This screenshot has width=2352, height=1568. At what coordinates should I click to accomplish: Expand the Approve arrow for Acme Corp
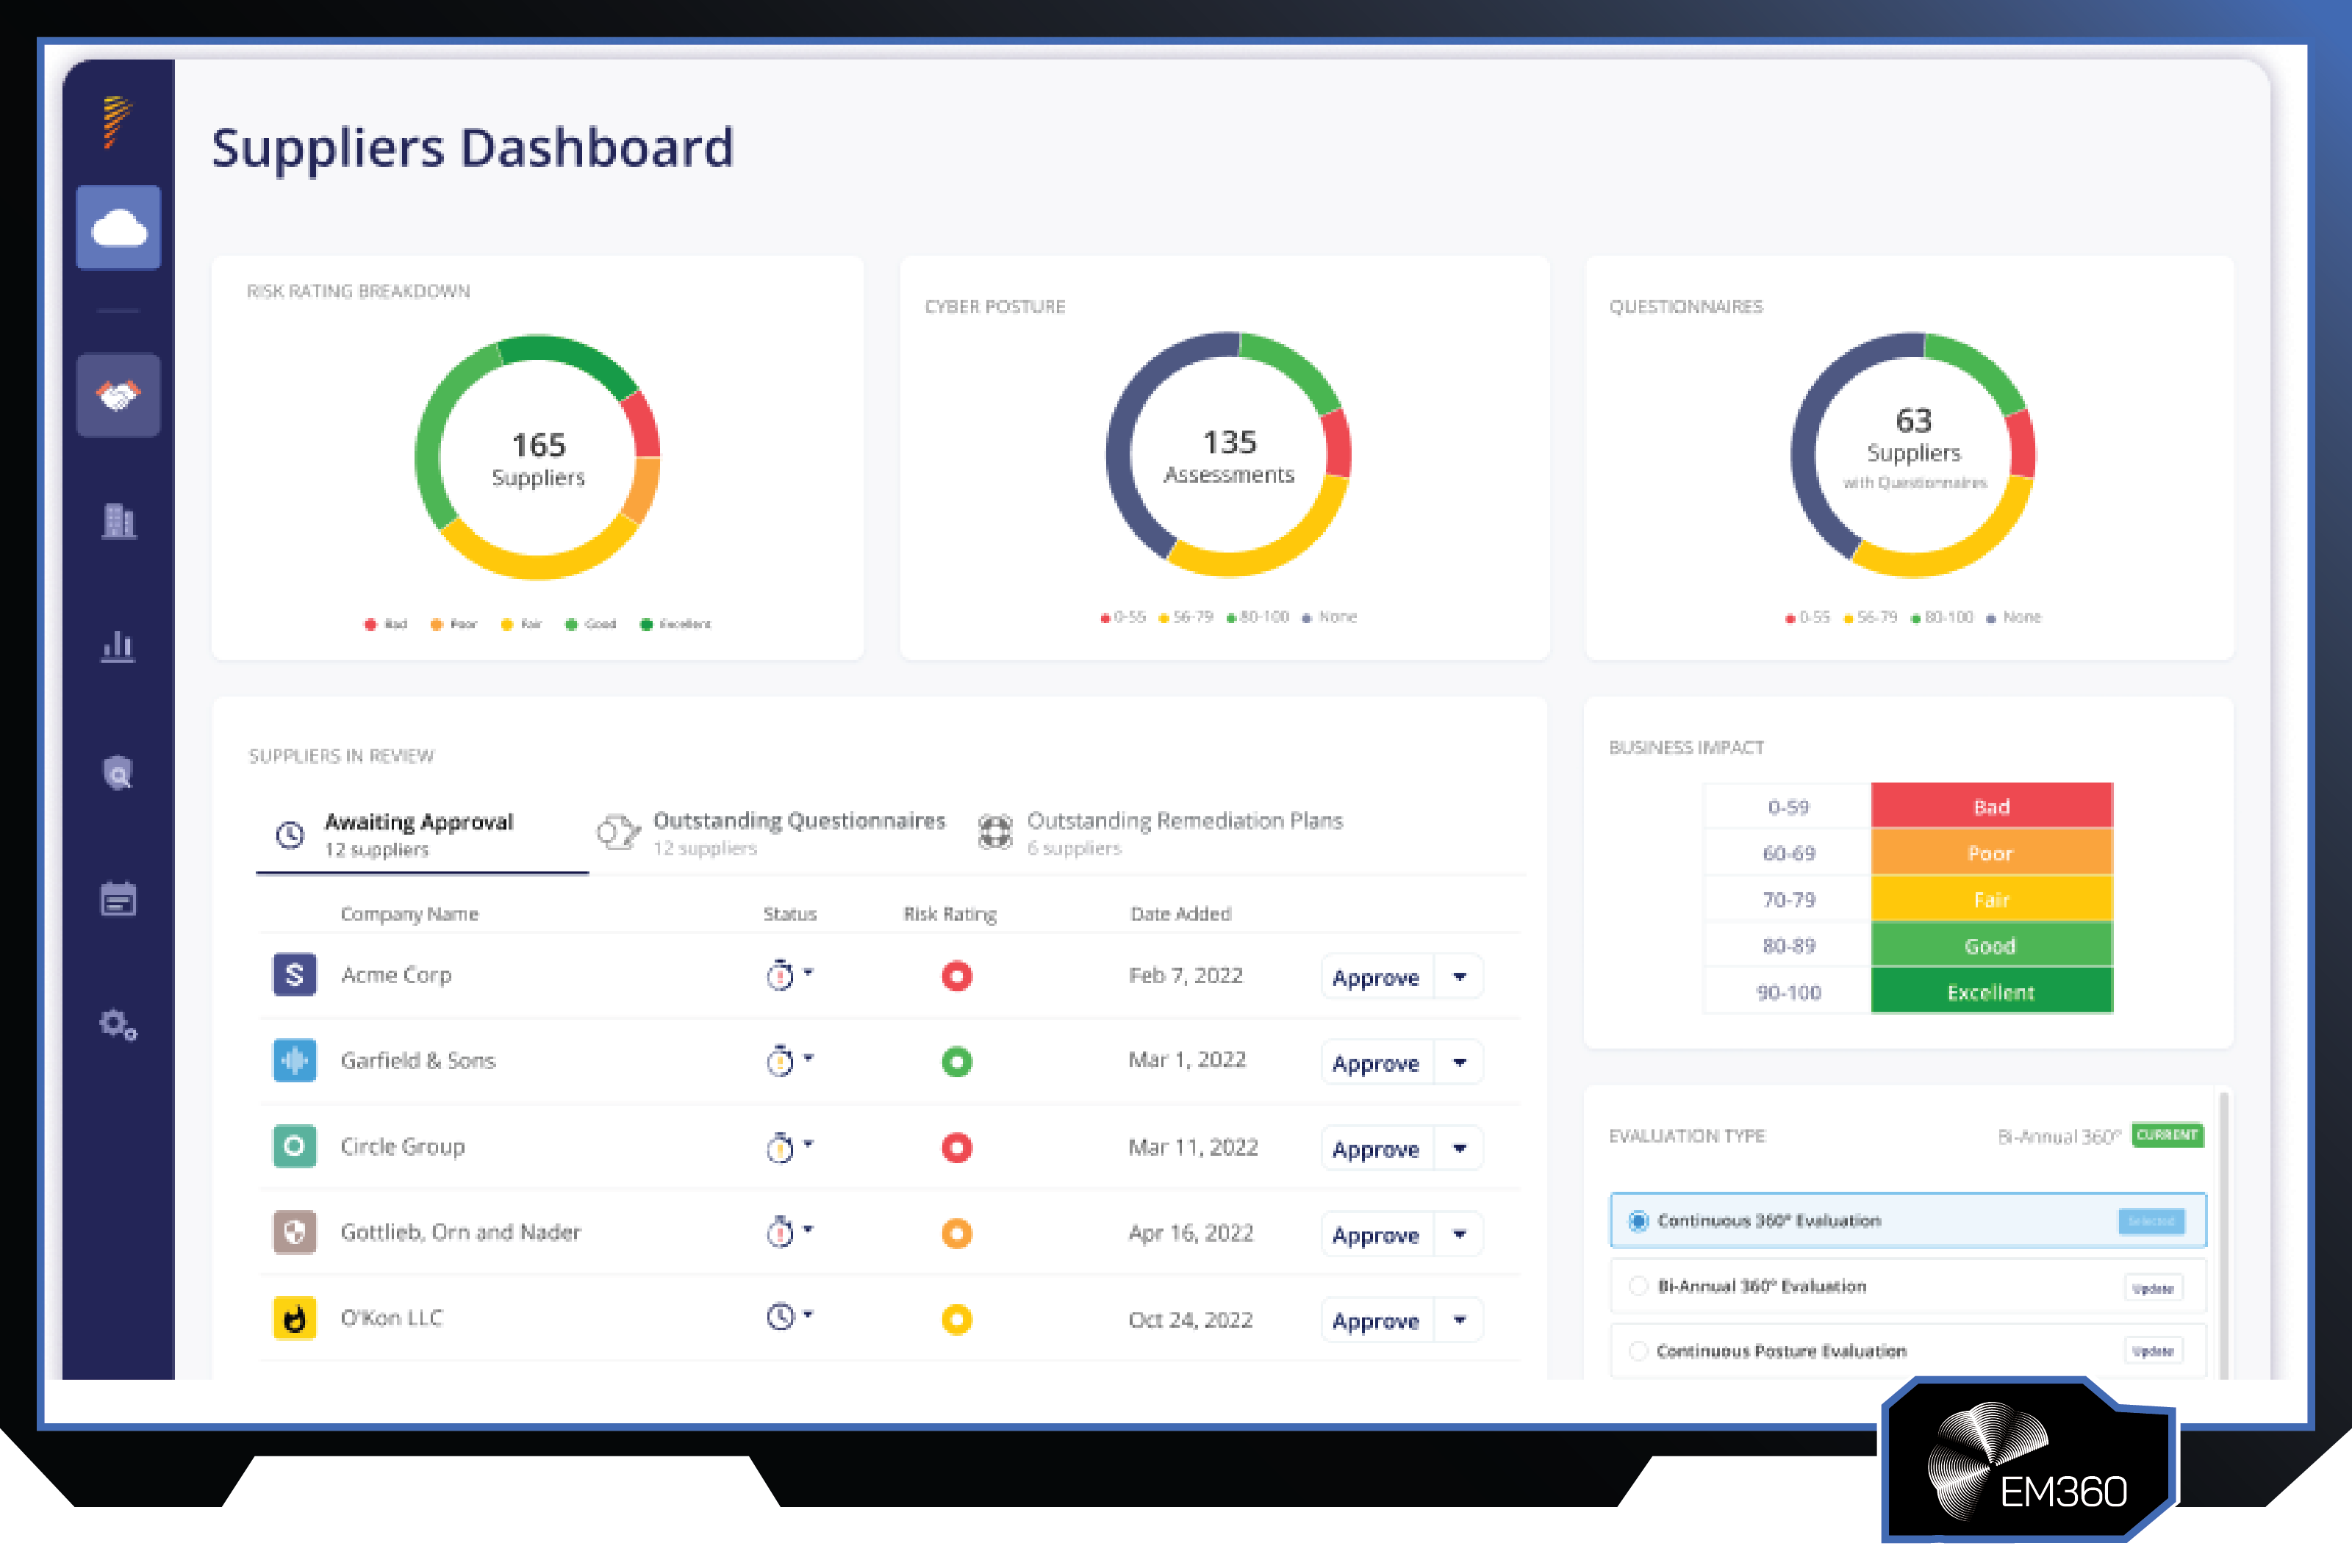(1460, 977)
